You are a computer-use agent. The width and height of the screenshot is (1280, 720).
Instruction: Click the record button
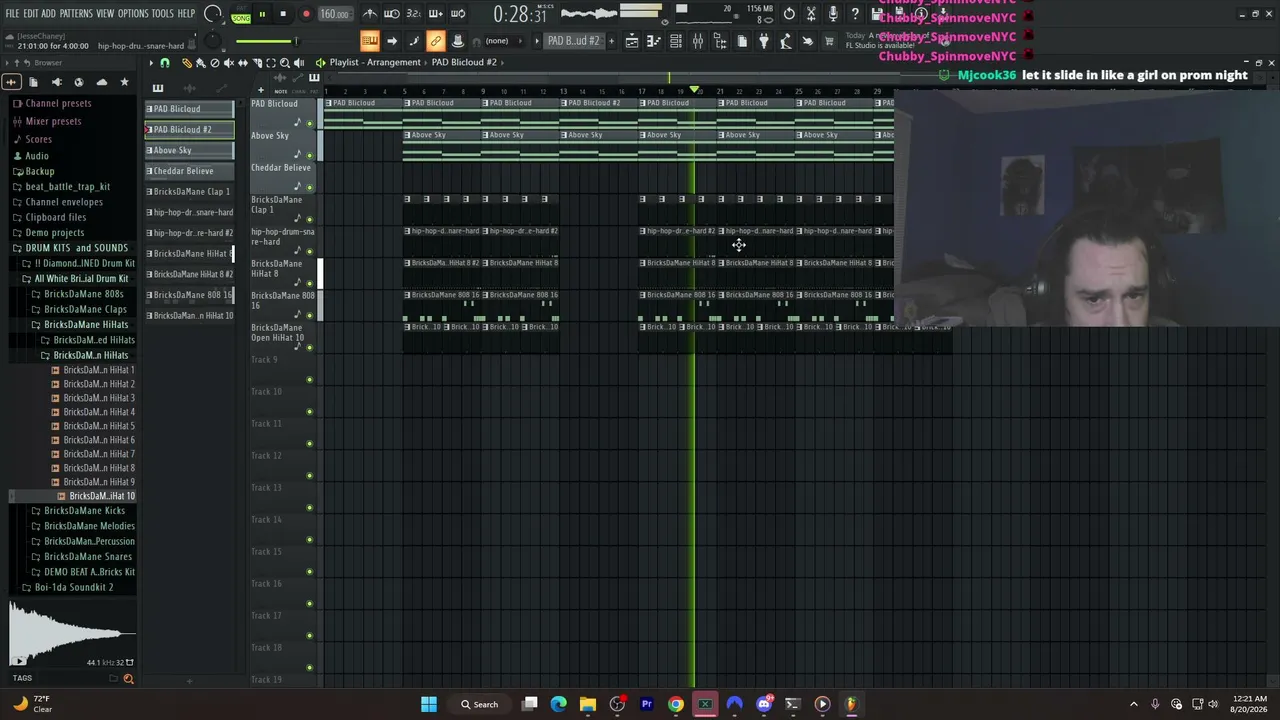[x=306, y=15]
